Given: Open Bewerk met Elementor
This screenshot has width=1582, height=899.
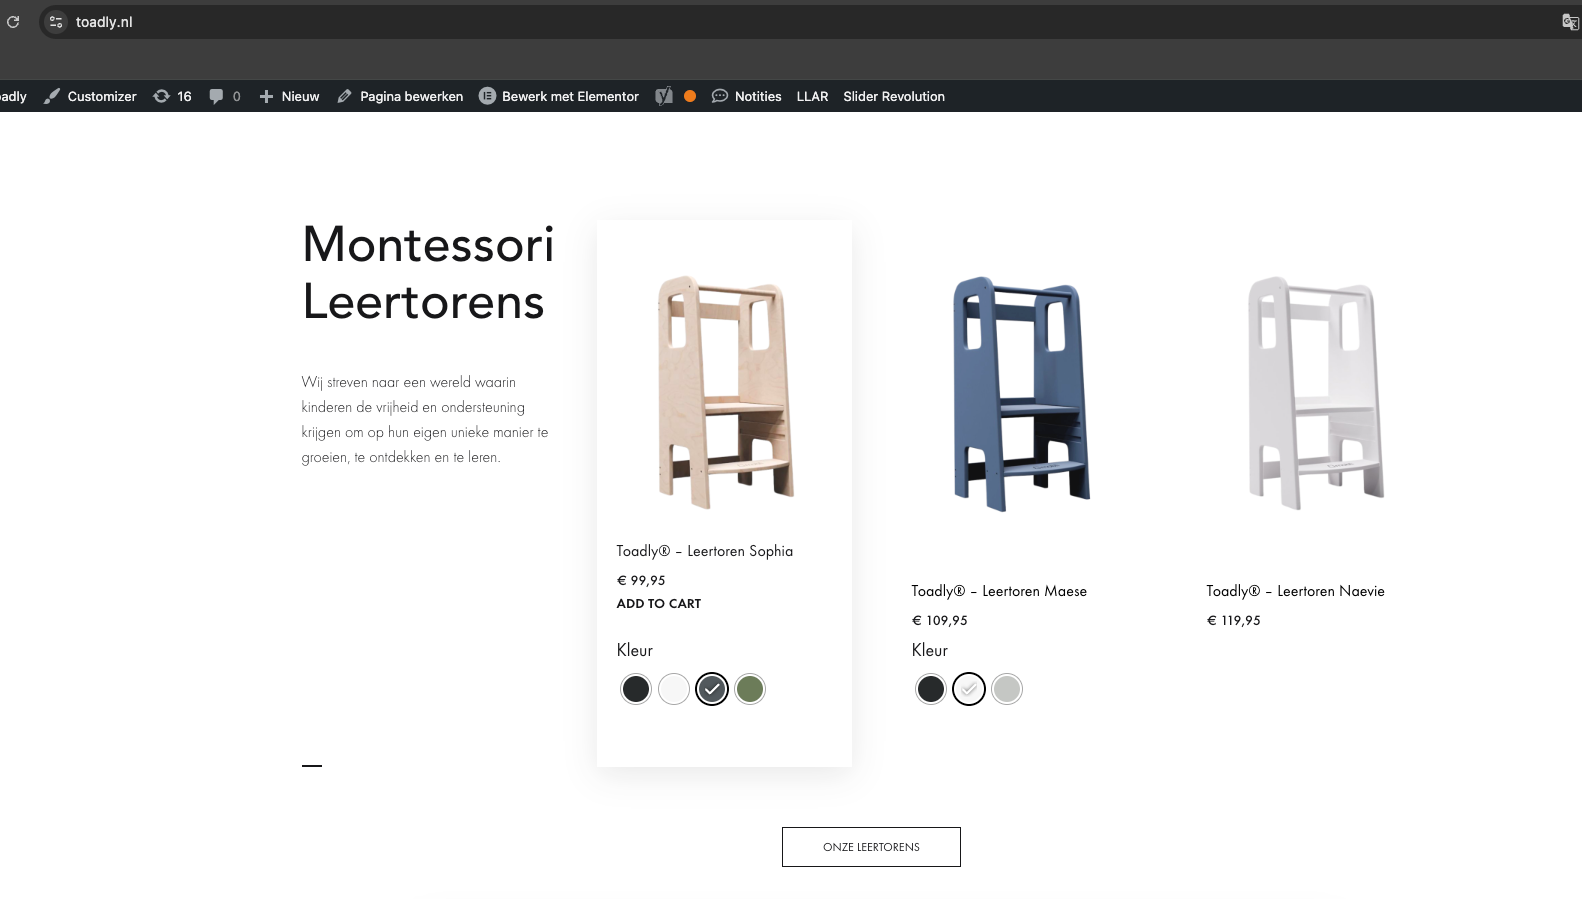Looking at the screenshot, I should [x=559, y=96].
